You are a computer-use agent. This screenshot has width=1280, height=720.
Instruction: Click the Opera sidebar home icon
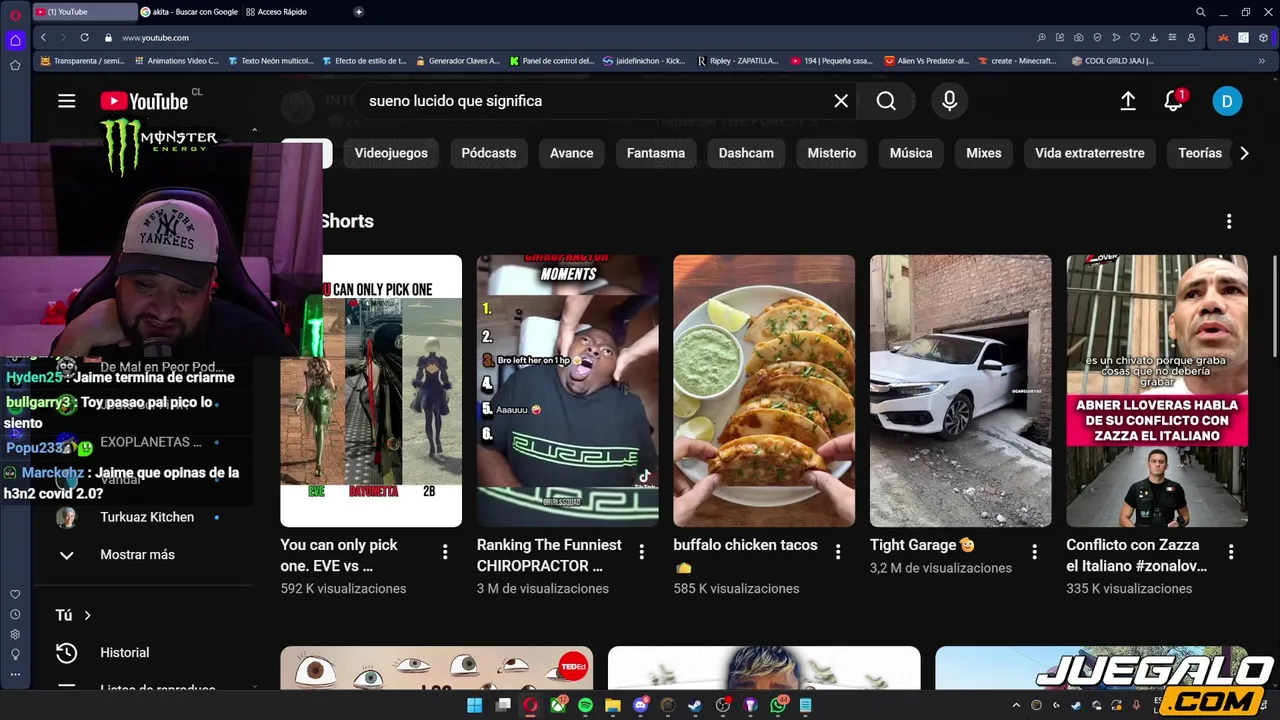[x=15, y=41]
